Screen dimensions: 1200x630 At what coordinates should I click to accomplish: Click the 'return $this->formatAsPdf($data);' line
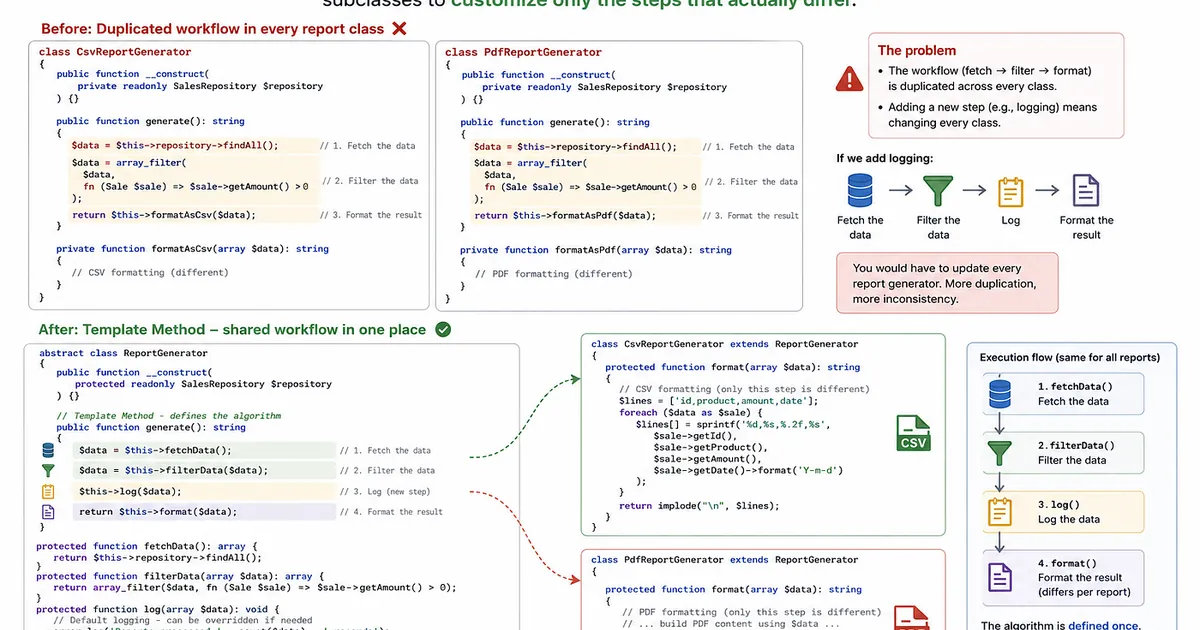[565, 216]
